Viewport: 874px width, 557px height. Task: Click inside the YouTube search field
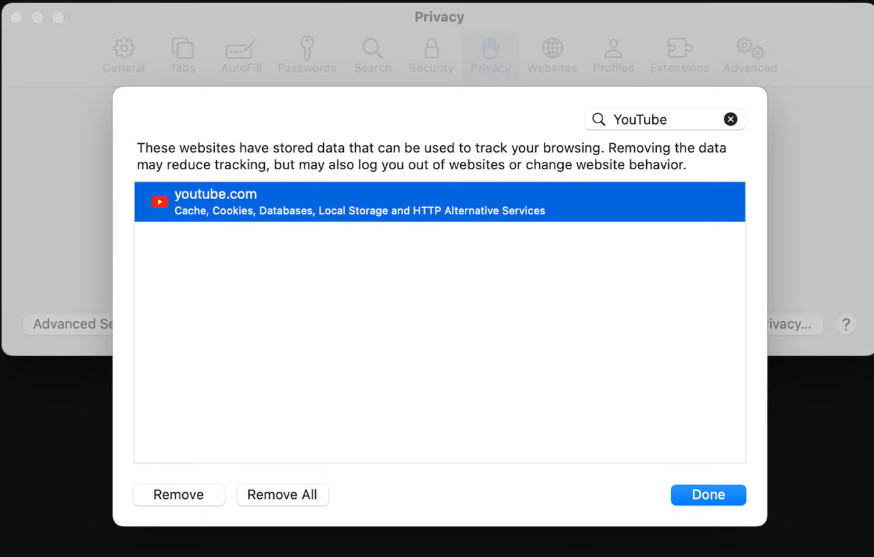click(x=665, y=119)
